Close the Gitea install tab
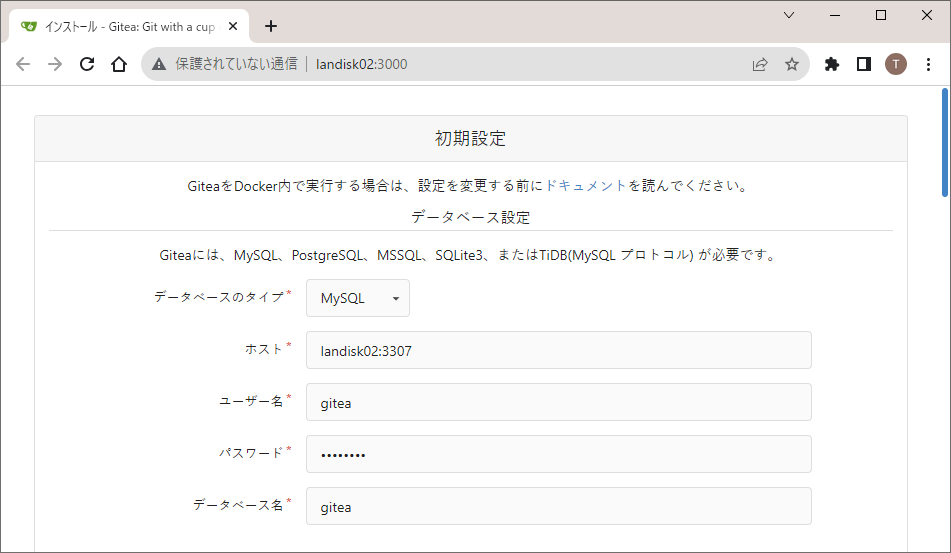Screen dimensions: 951x553 [x=236, y=26]
